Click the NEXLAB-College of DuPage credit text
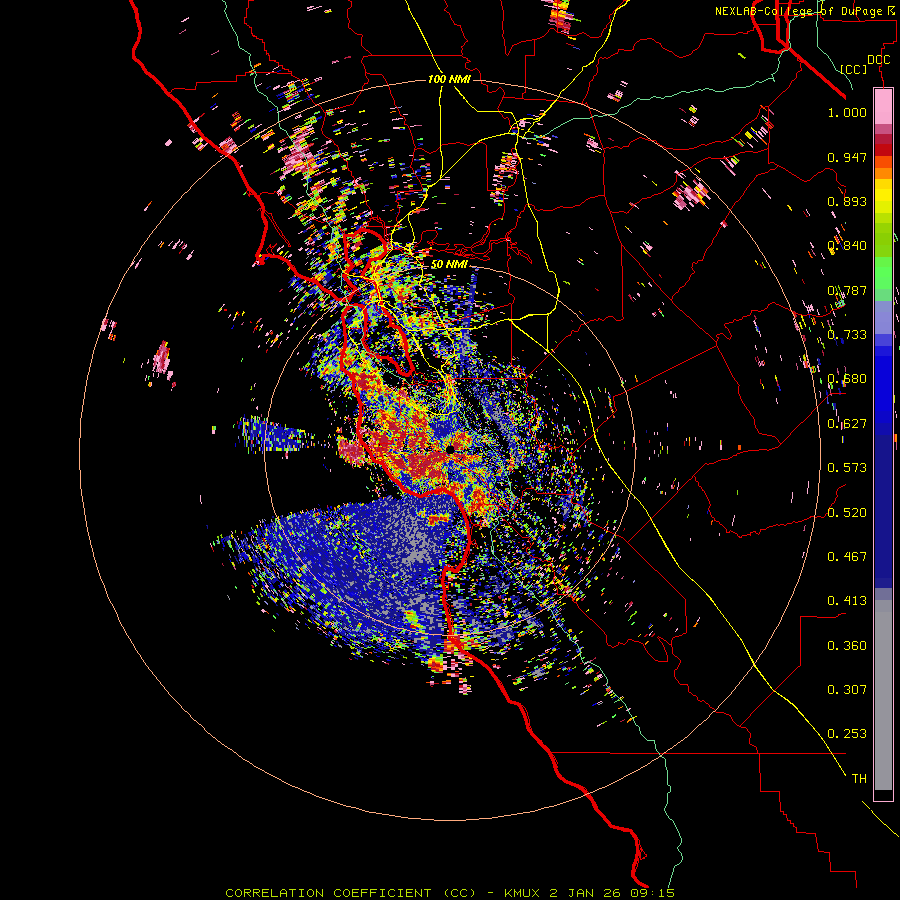 tap(800, 11)
